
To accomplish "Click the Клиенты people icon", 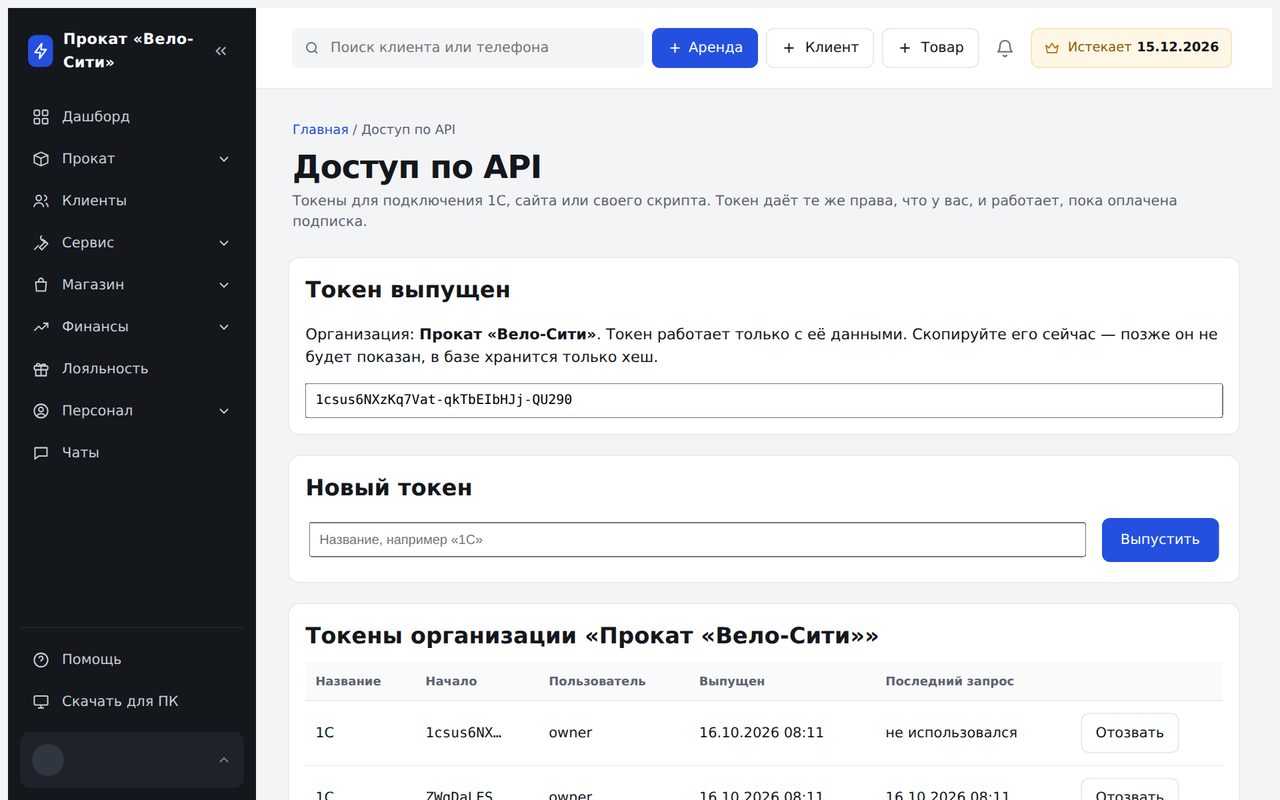I will point(41,201).
